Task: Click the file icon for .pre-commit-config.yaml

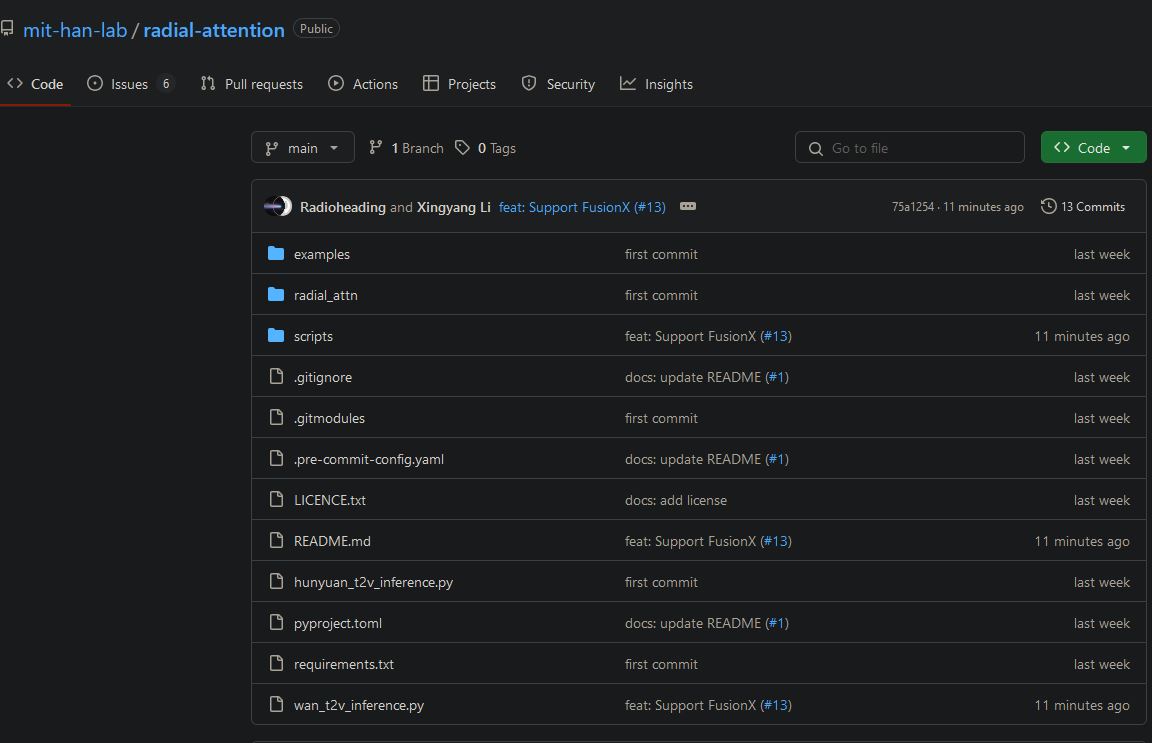Action: (276, 459)
